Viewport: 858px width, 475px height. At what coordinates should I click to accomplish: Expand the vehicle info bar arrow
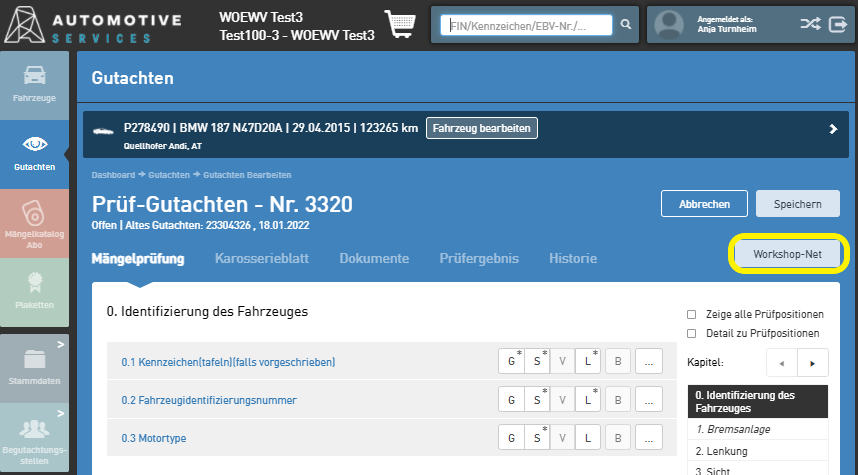(833, 129)
